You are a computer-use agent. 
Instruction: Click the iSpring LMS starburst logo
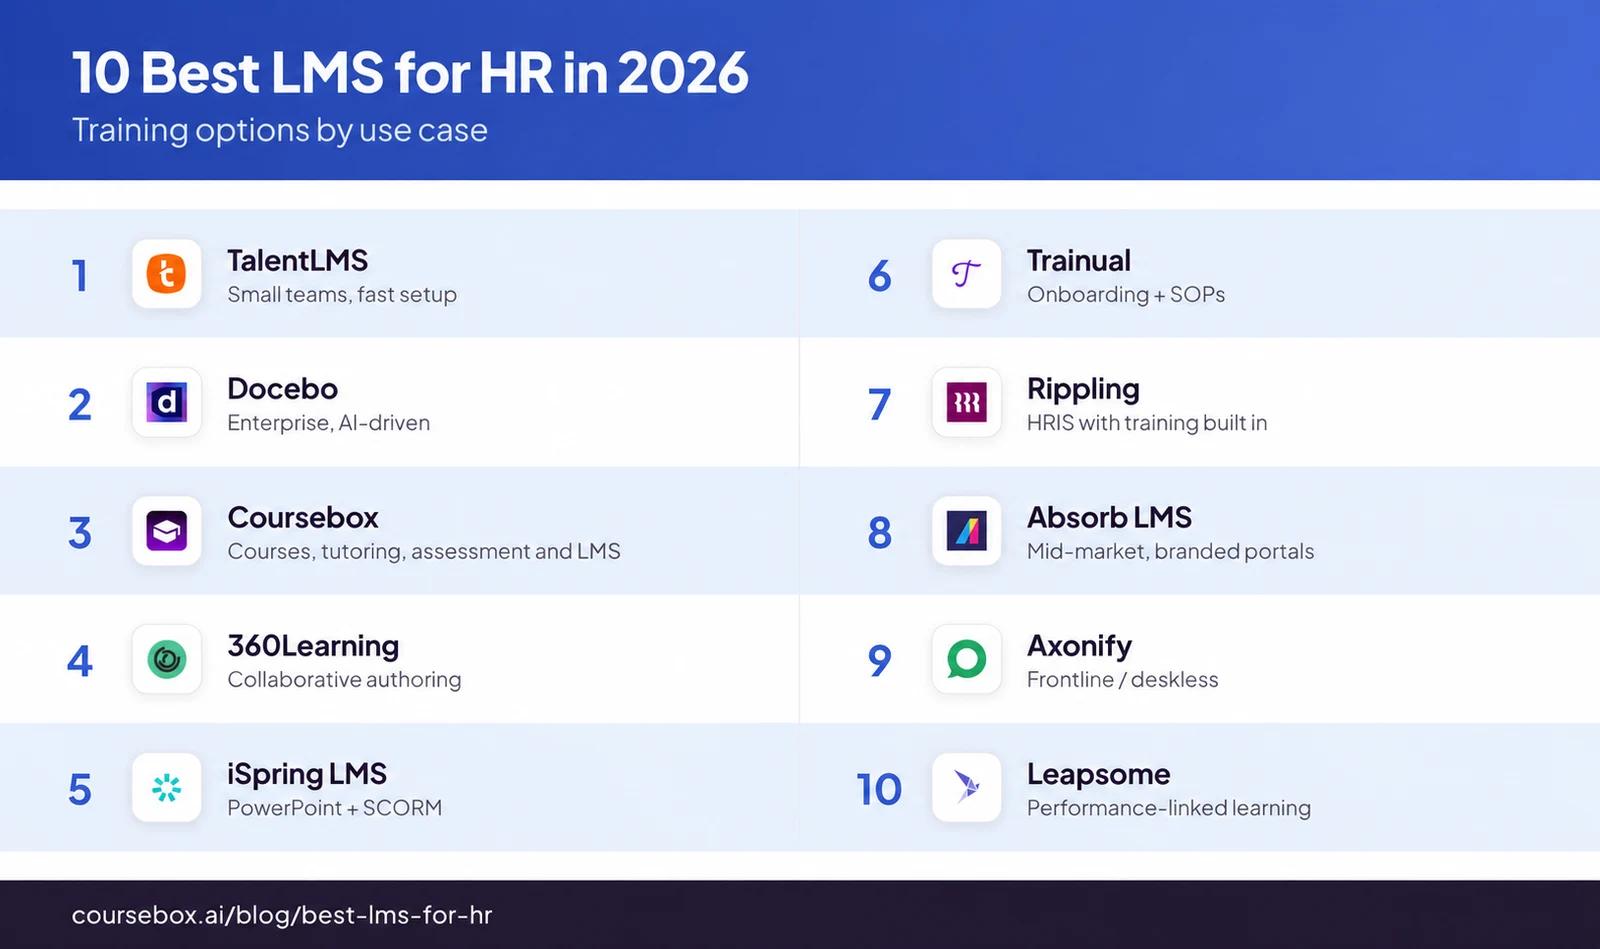167,788
